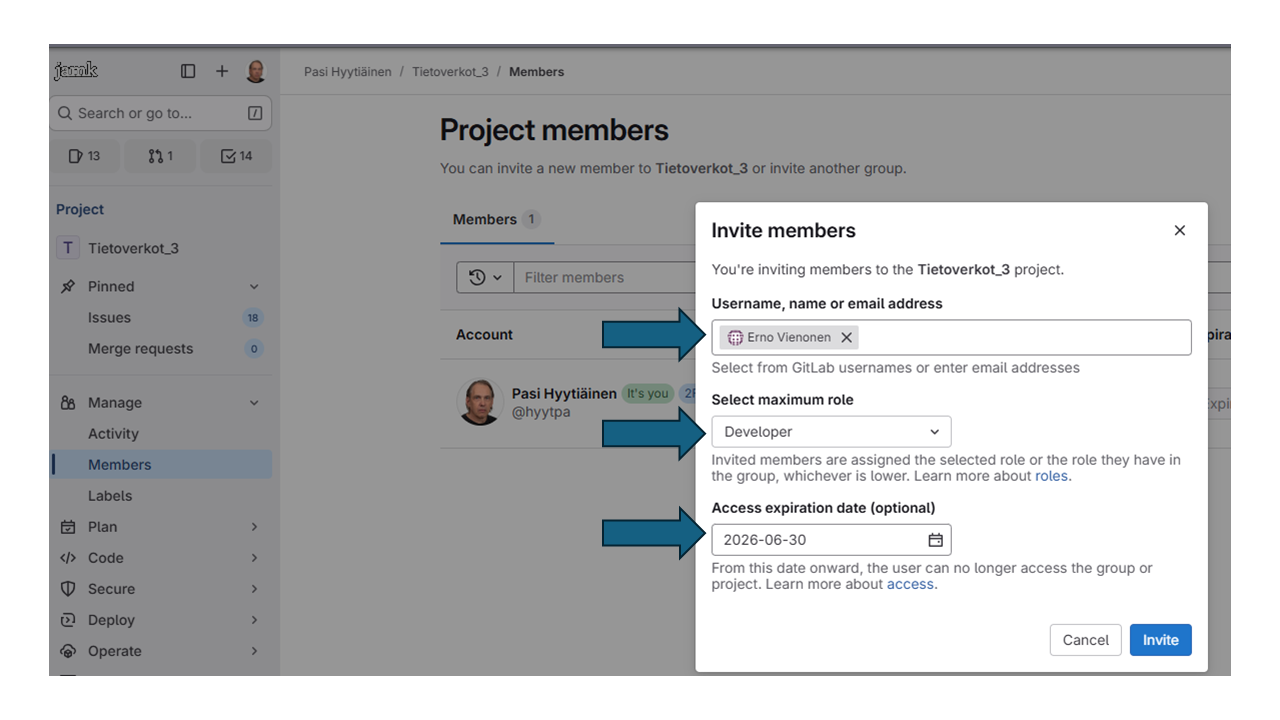
Task: Open recent searches history dropdown
Action: [x=485, y=278]
